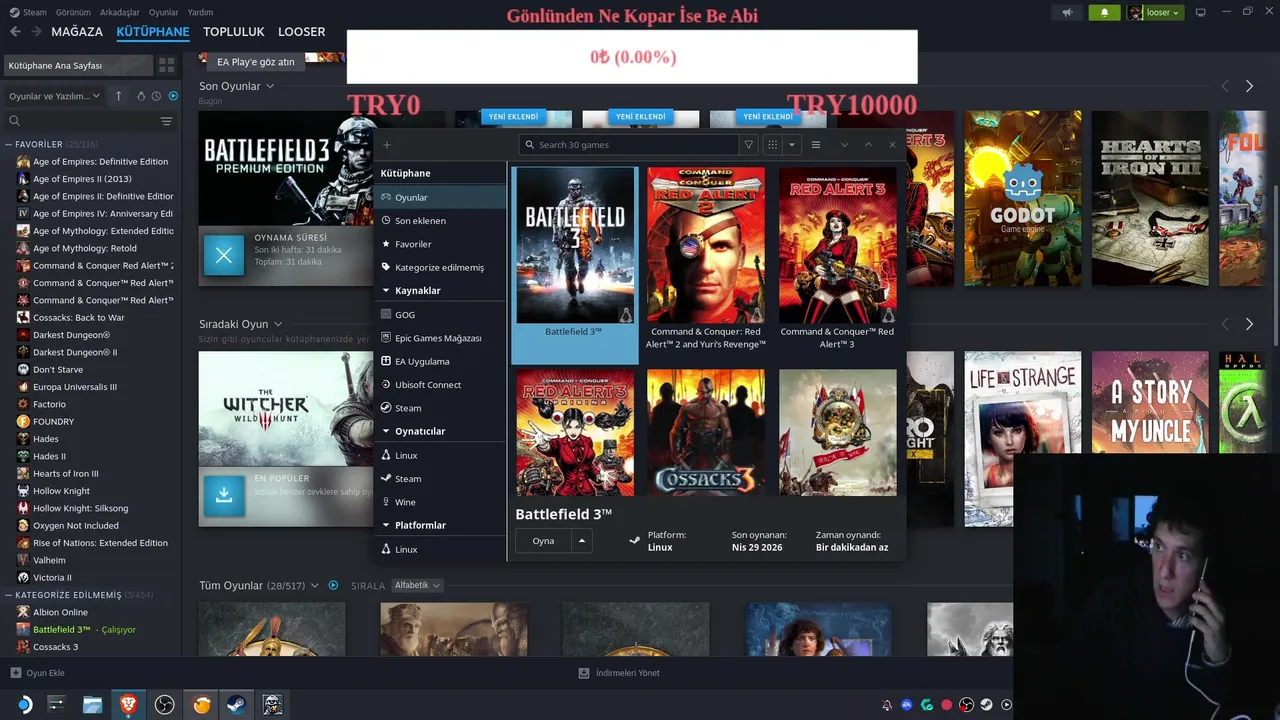Screen dimensions: 1280x720
Task: Open the view options dropdown arrow in Lutris
Action: [x=792, y=145]
